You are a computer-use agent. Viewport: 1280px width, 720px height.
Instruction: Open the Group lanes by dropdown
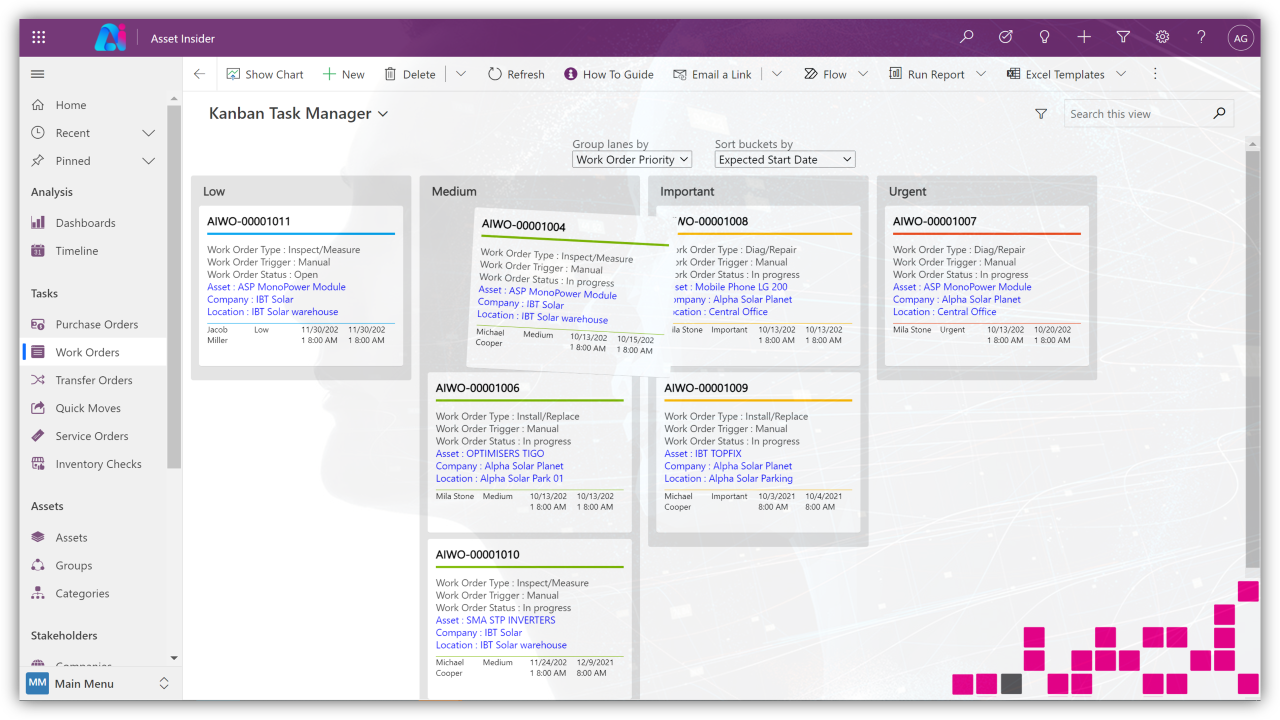pos(631,159)
